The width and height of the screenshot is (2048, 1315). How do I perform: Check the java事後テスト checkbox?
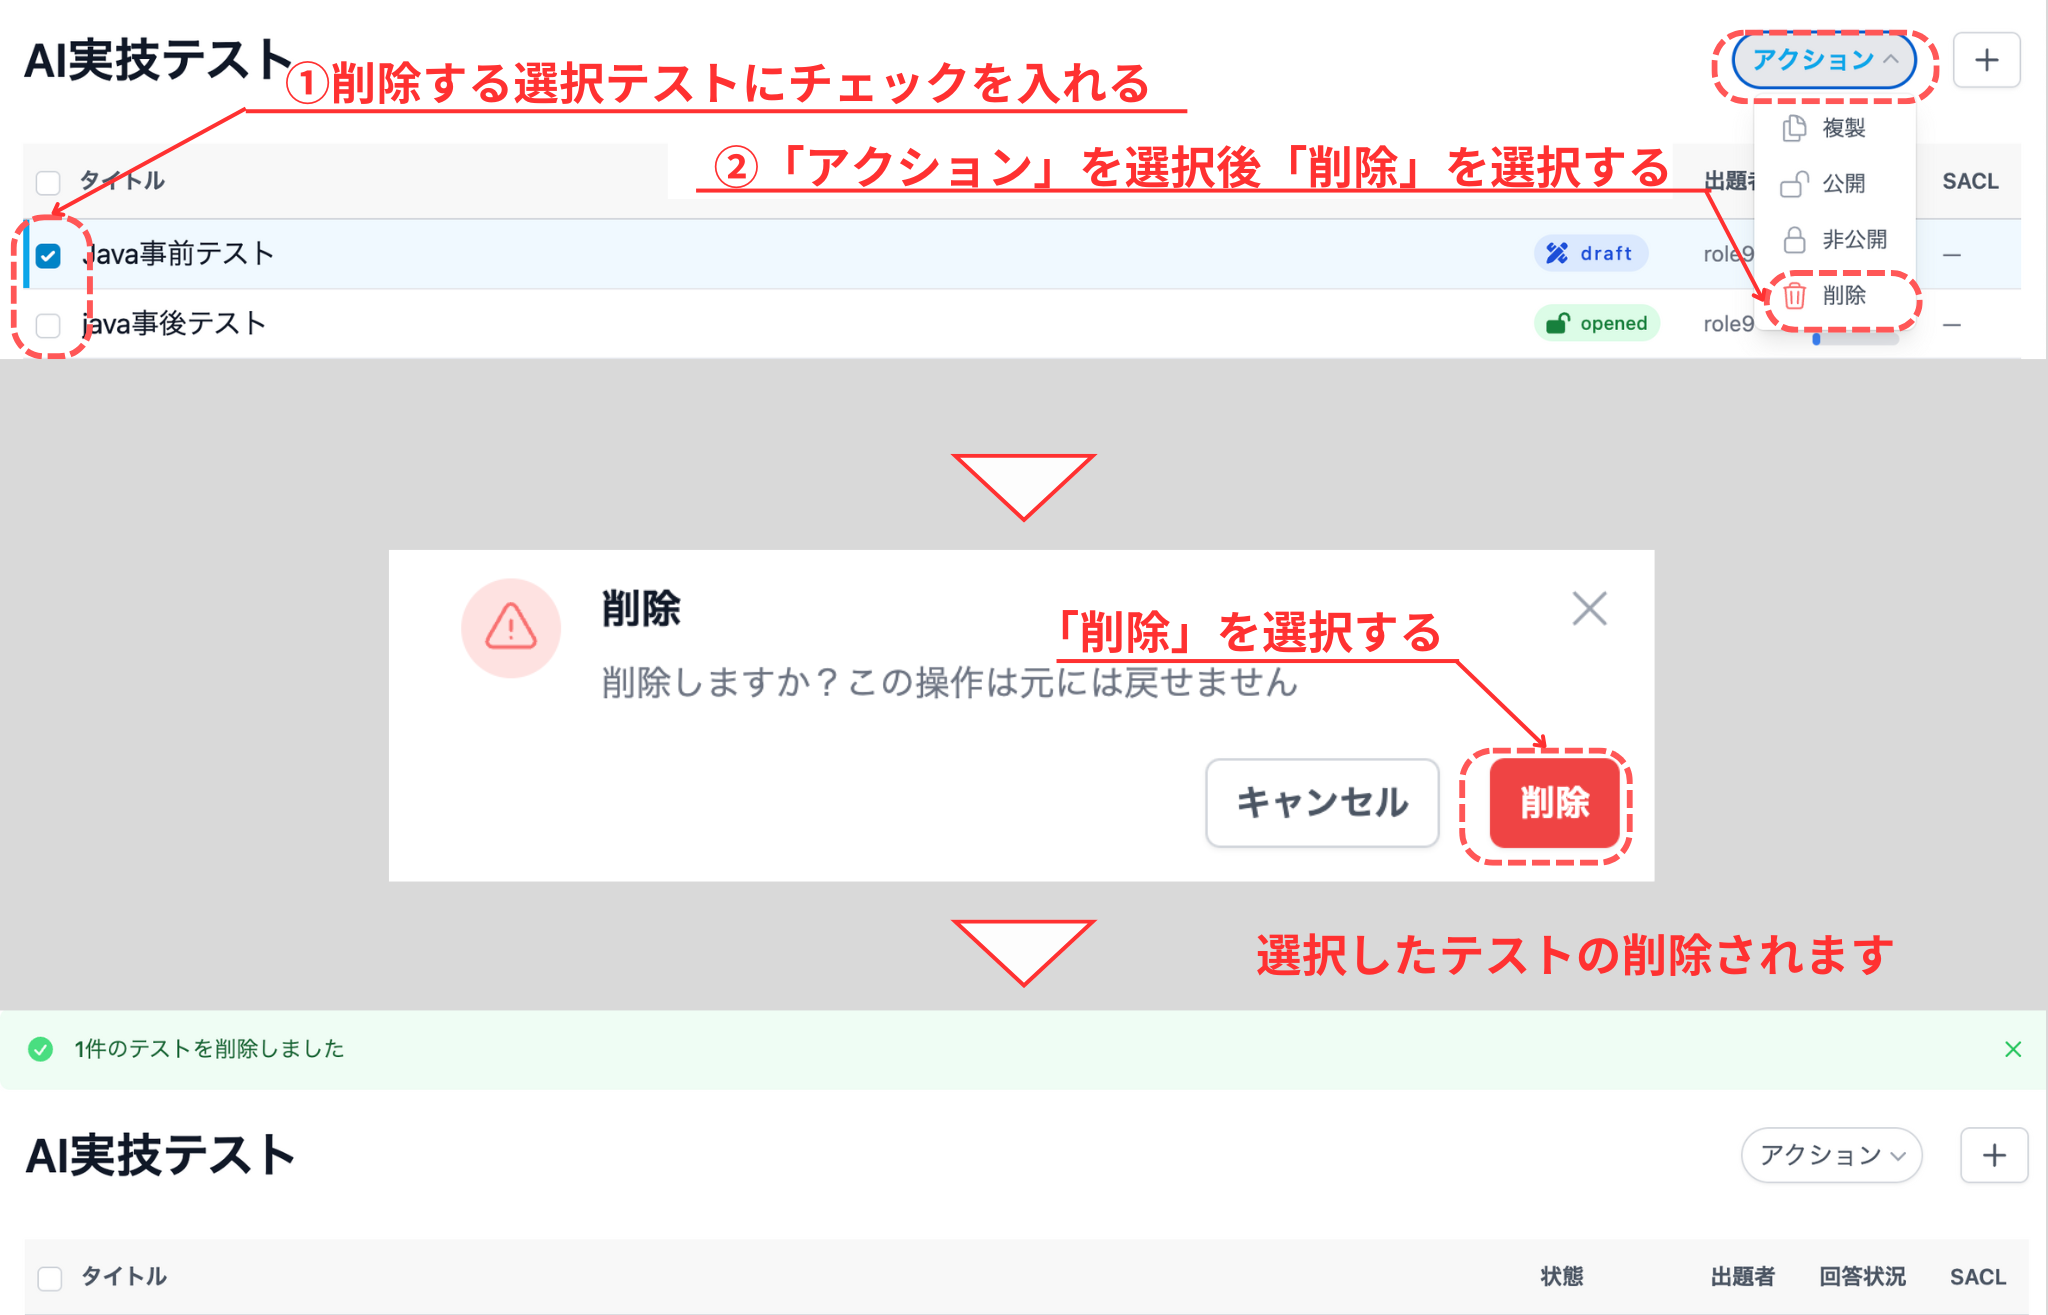tap(47, 322)
